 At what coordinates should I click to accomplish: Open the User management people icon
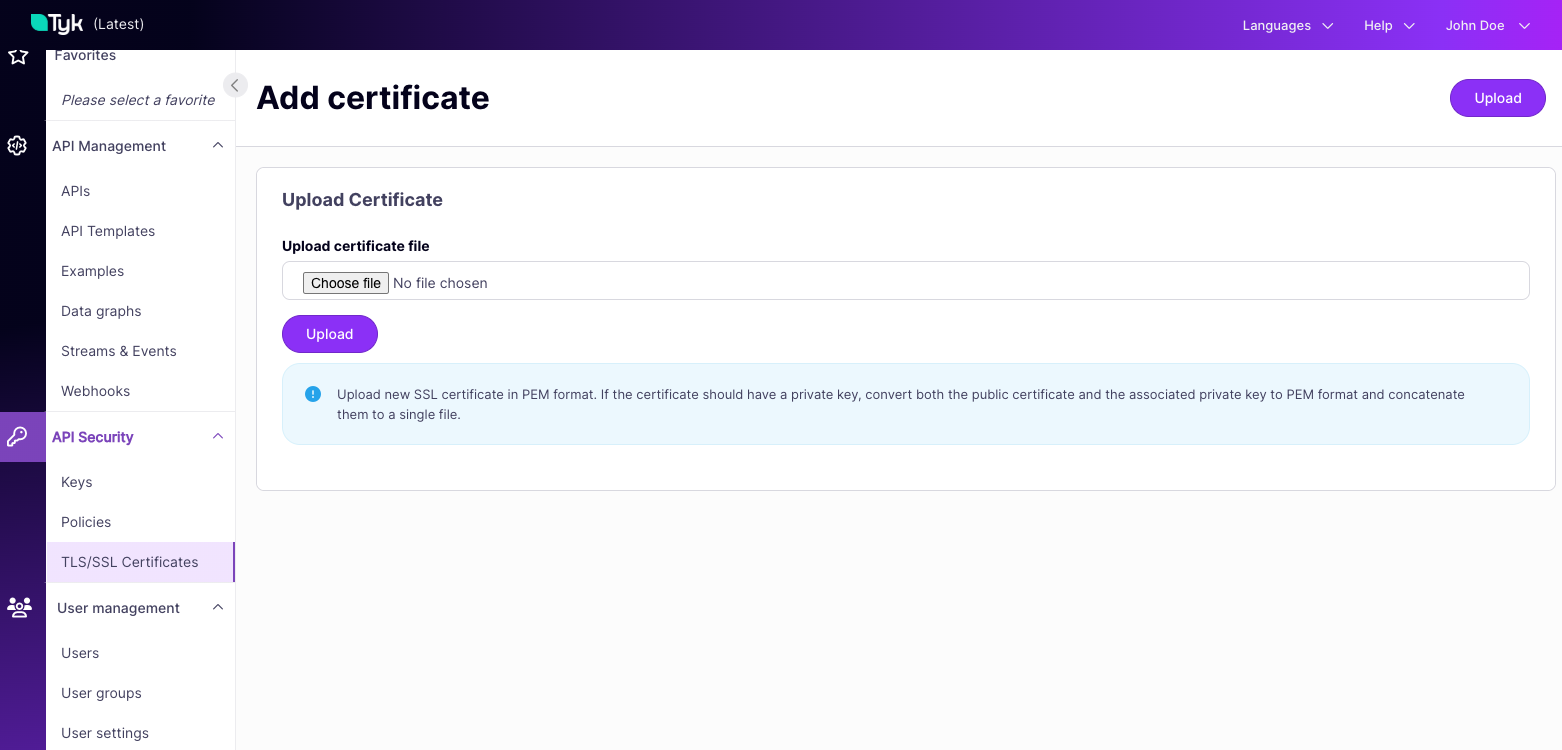(x=18, y=608)
